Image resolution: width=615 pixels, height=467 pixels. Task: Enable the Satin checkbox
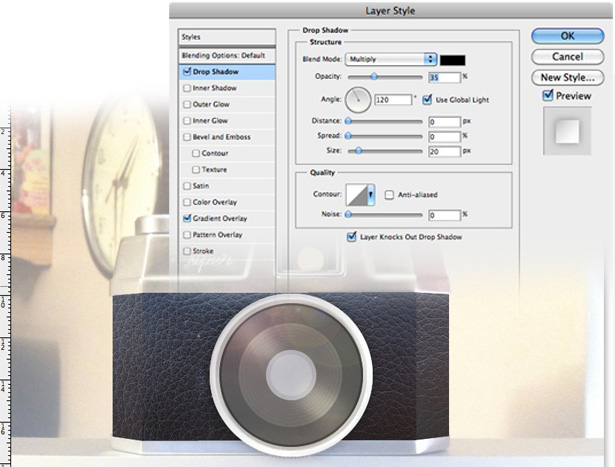click(187, 186)
